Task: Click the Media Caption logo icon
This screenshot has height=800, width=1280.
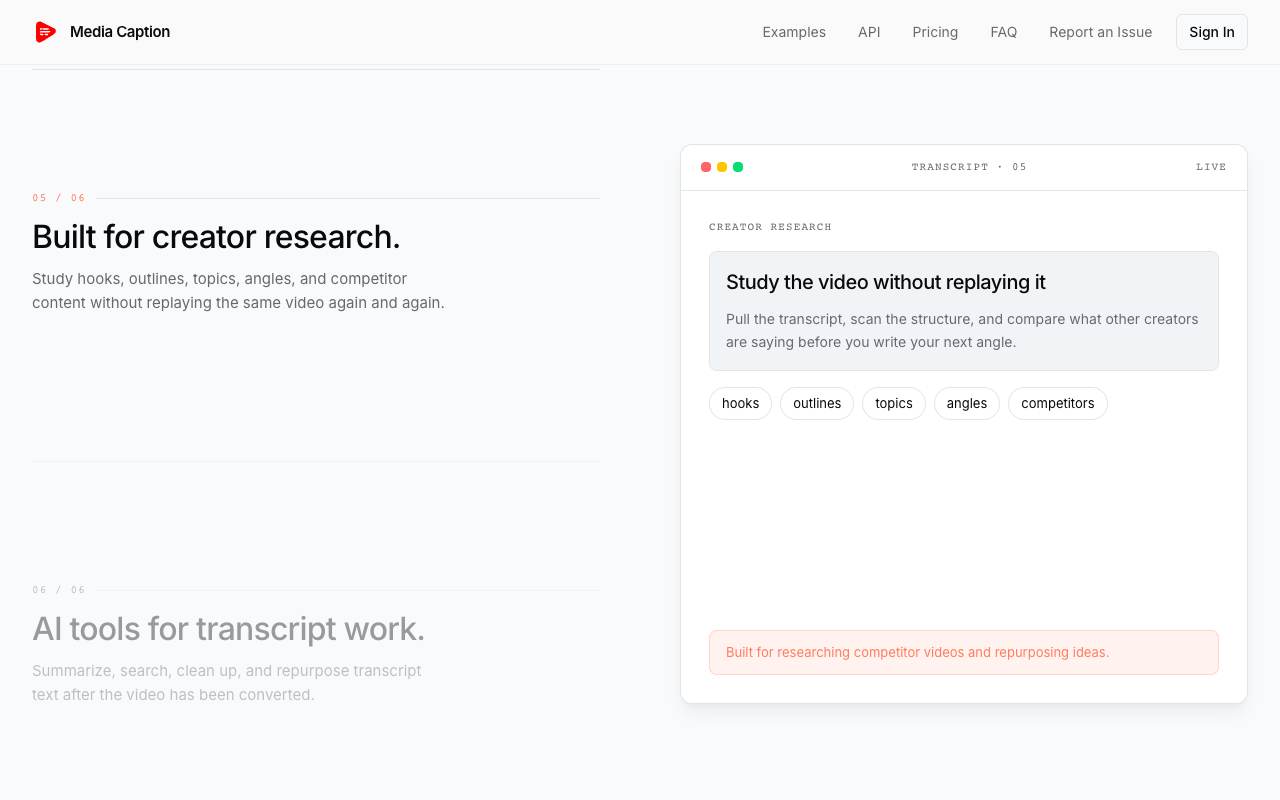Action: 45,32
